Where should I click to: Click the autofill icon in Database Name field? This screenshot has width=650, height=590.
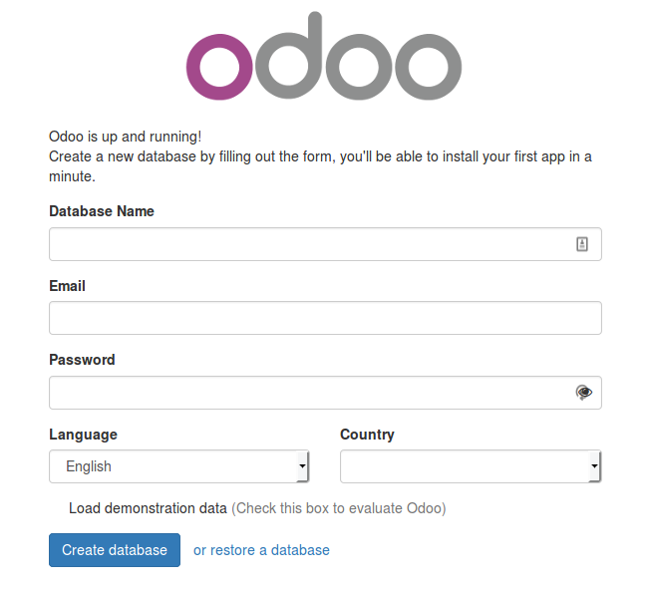[582, 244]
